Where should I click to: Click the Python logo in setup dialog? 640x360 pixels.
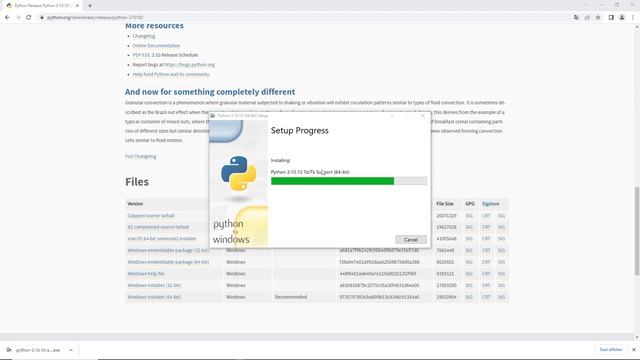[x=238, y=173]
